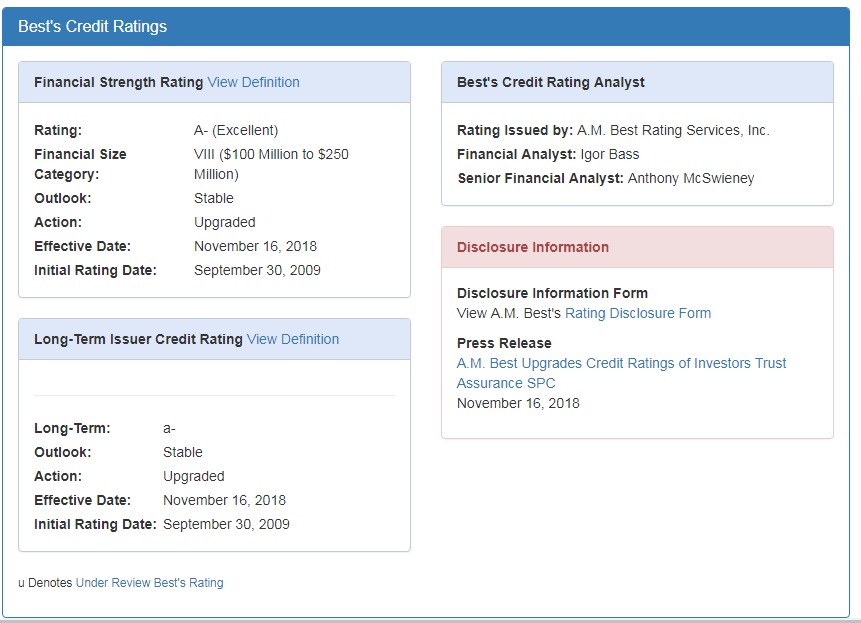Click the Rating Issued by label

[515, 131]
